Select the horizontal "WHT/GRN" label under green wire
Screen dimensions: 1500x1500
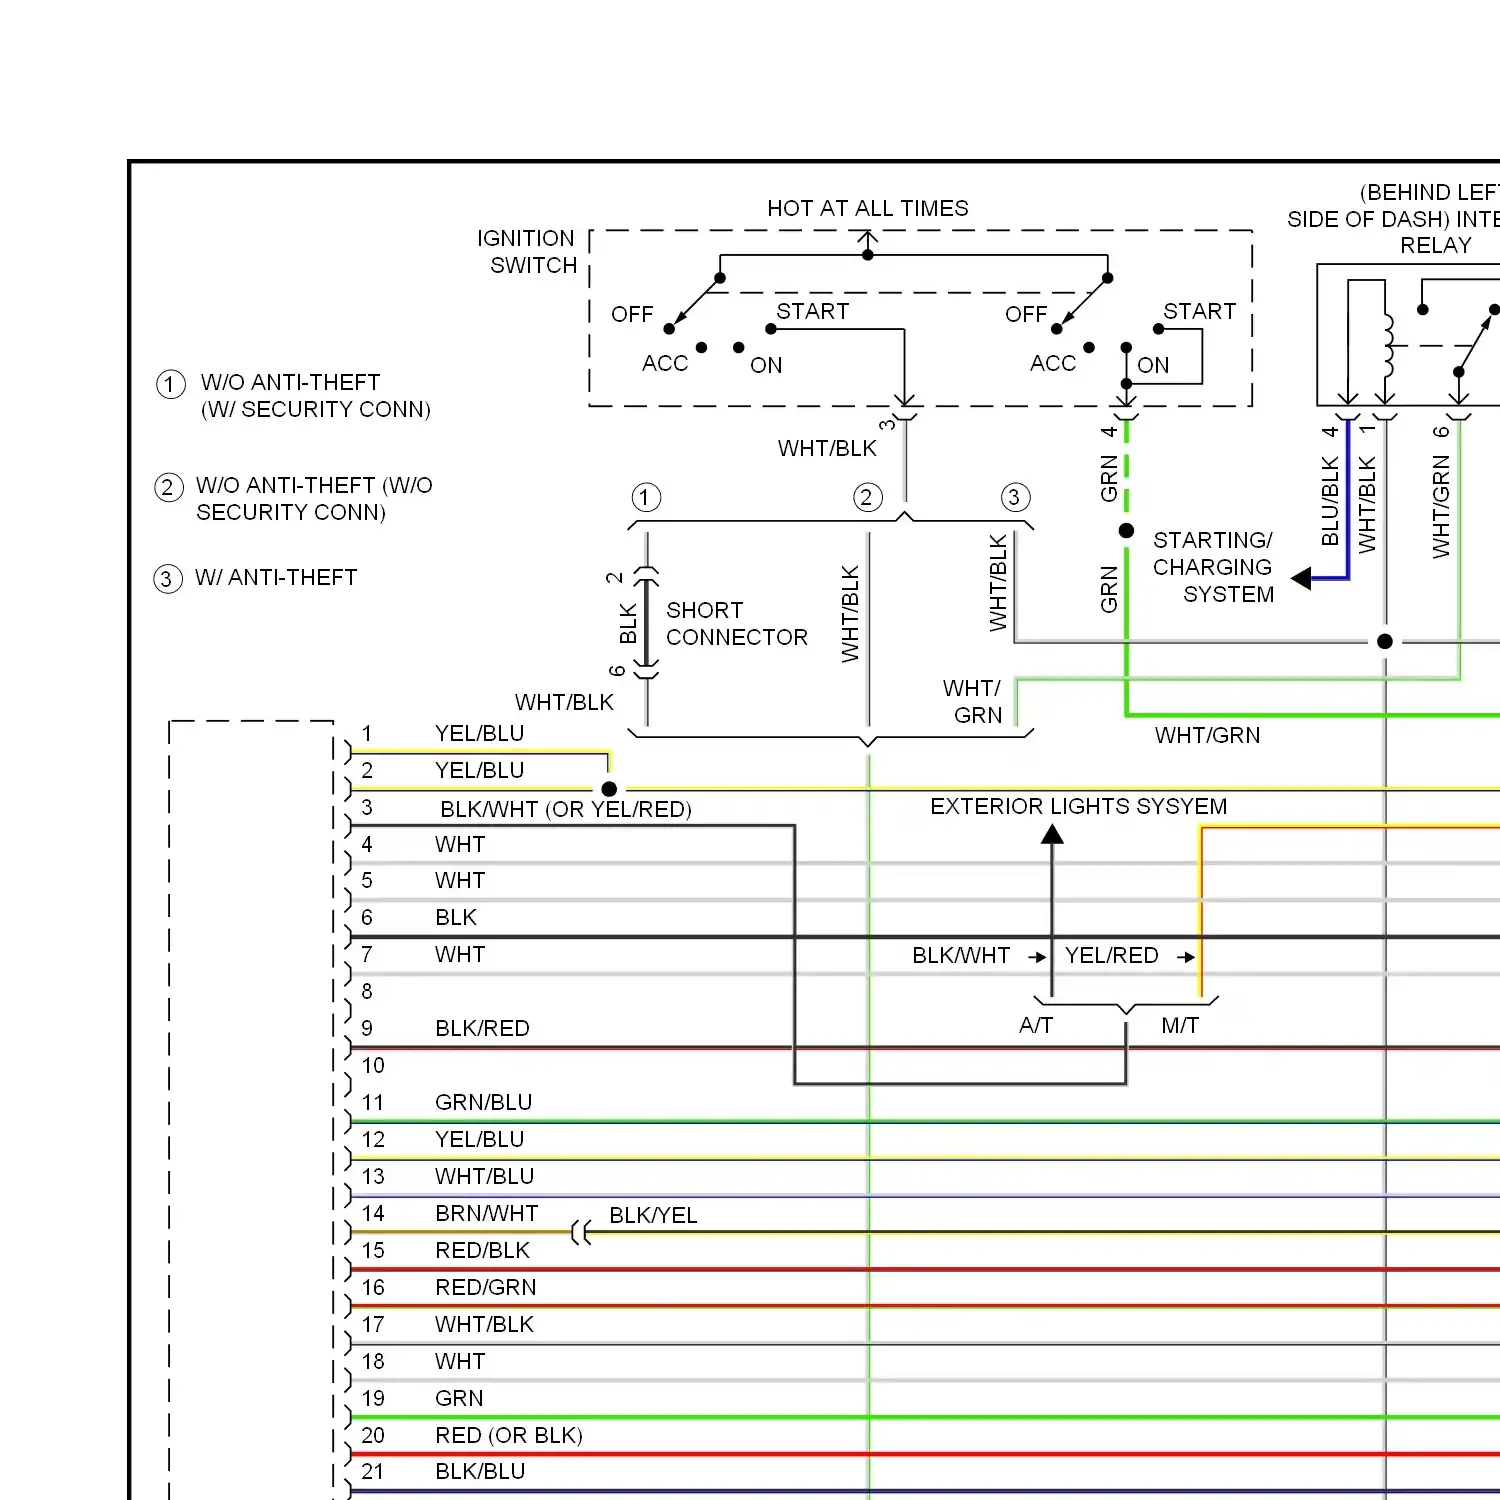pyautogui.click(x=1207, y=735)
